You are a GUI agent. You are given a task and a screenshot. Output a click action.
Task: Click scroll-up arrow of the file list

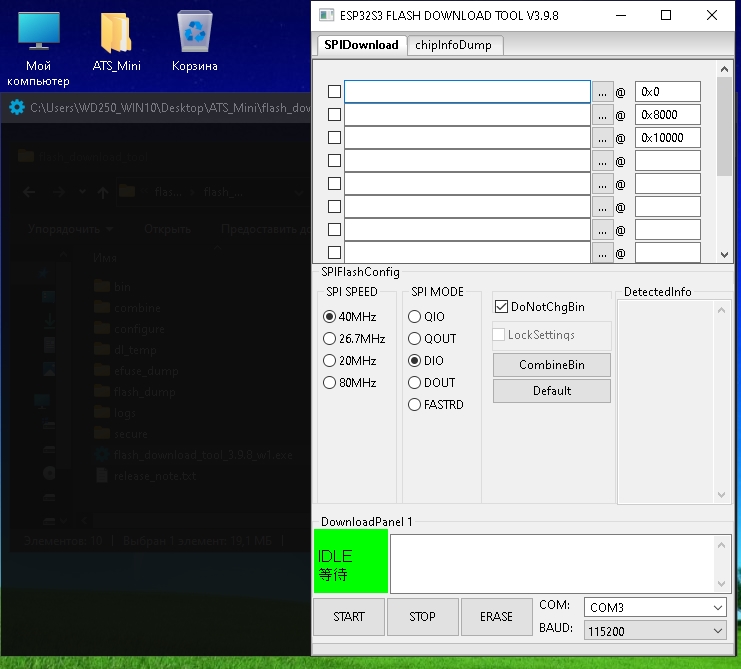pyautogui.click(x=724, y=69)
